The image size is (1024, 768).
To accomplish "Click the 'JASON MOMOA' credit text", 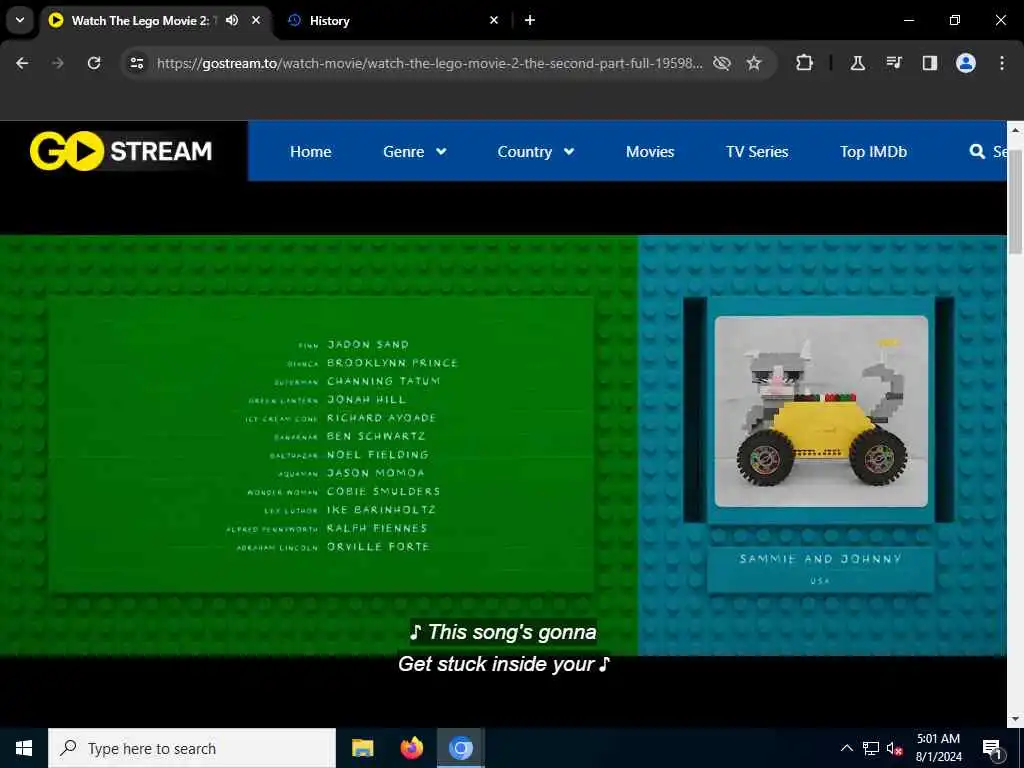I will [x=376, y=472].
